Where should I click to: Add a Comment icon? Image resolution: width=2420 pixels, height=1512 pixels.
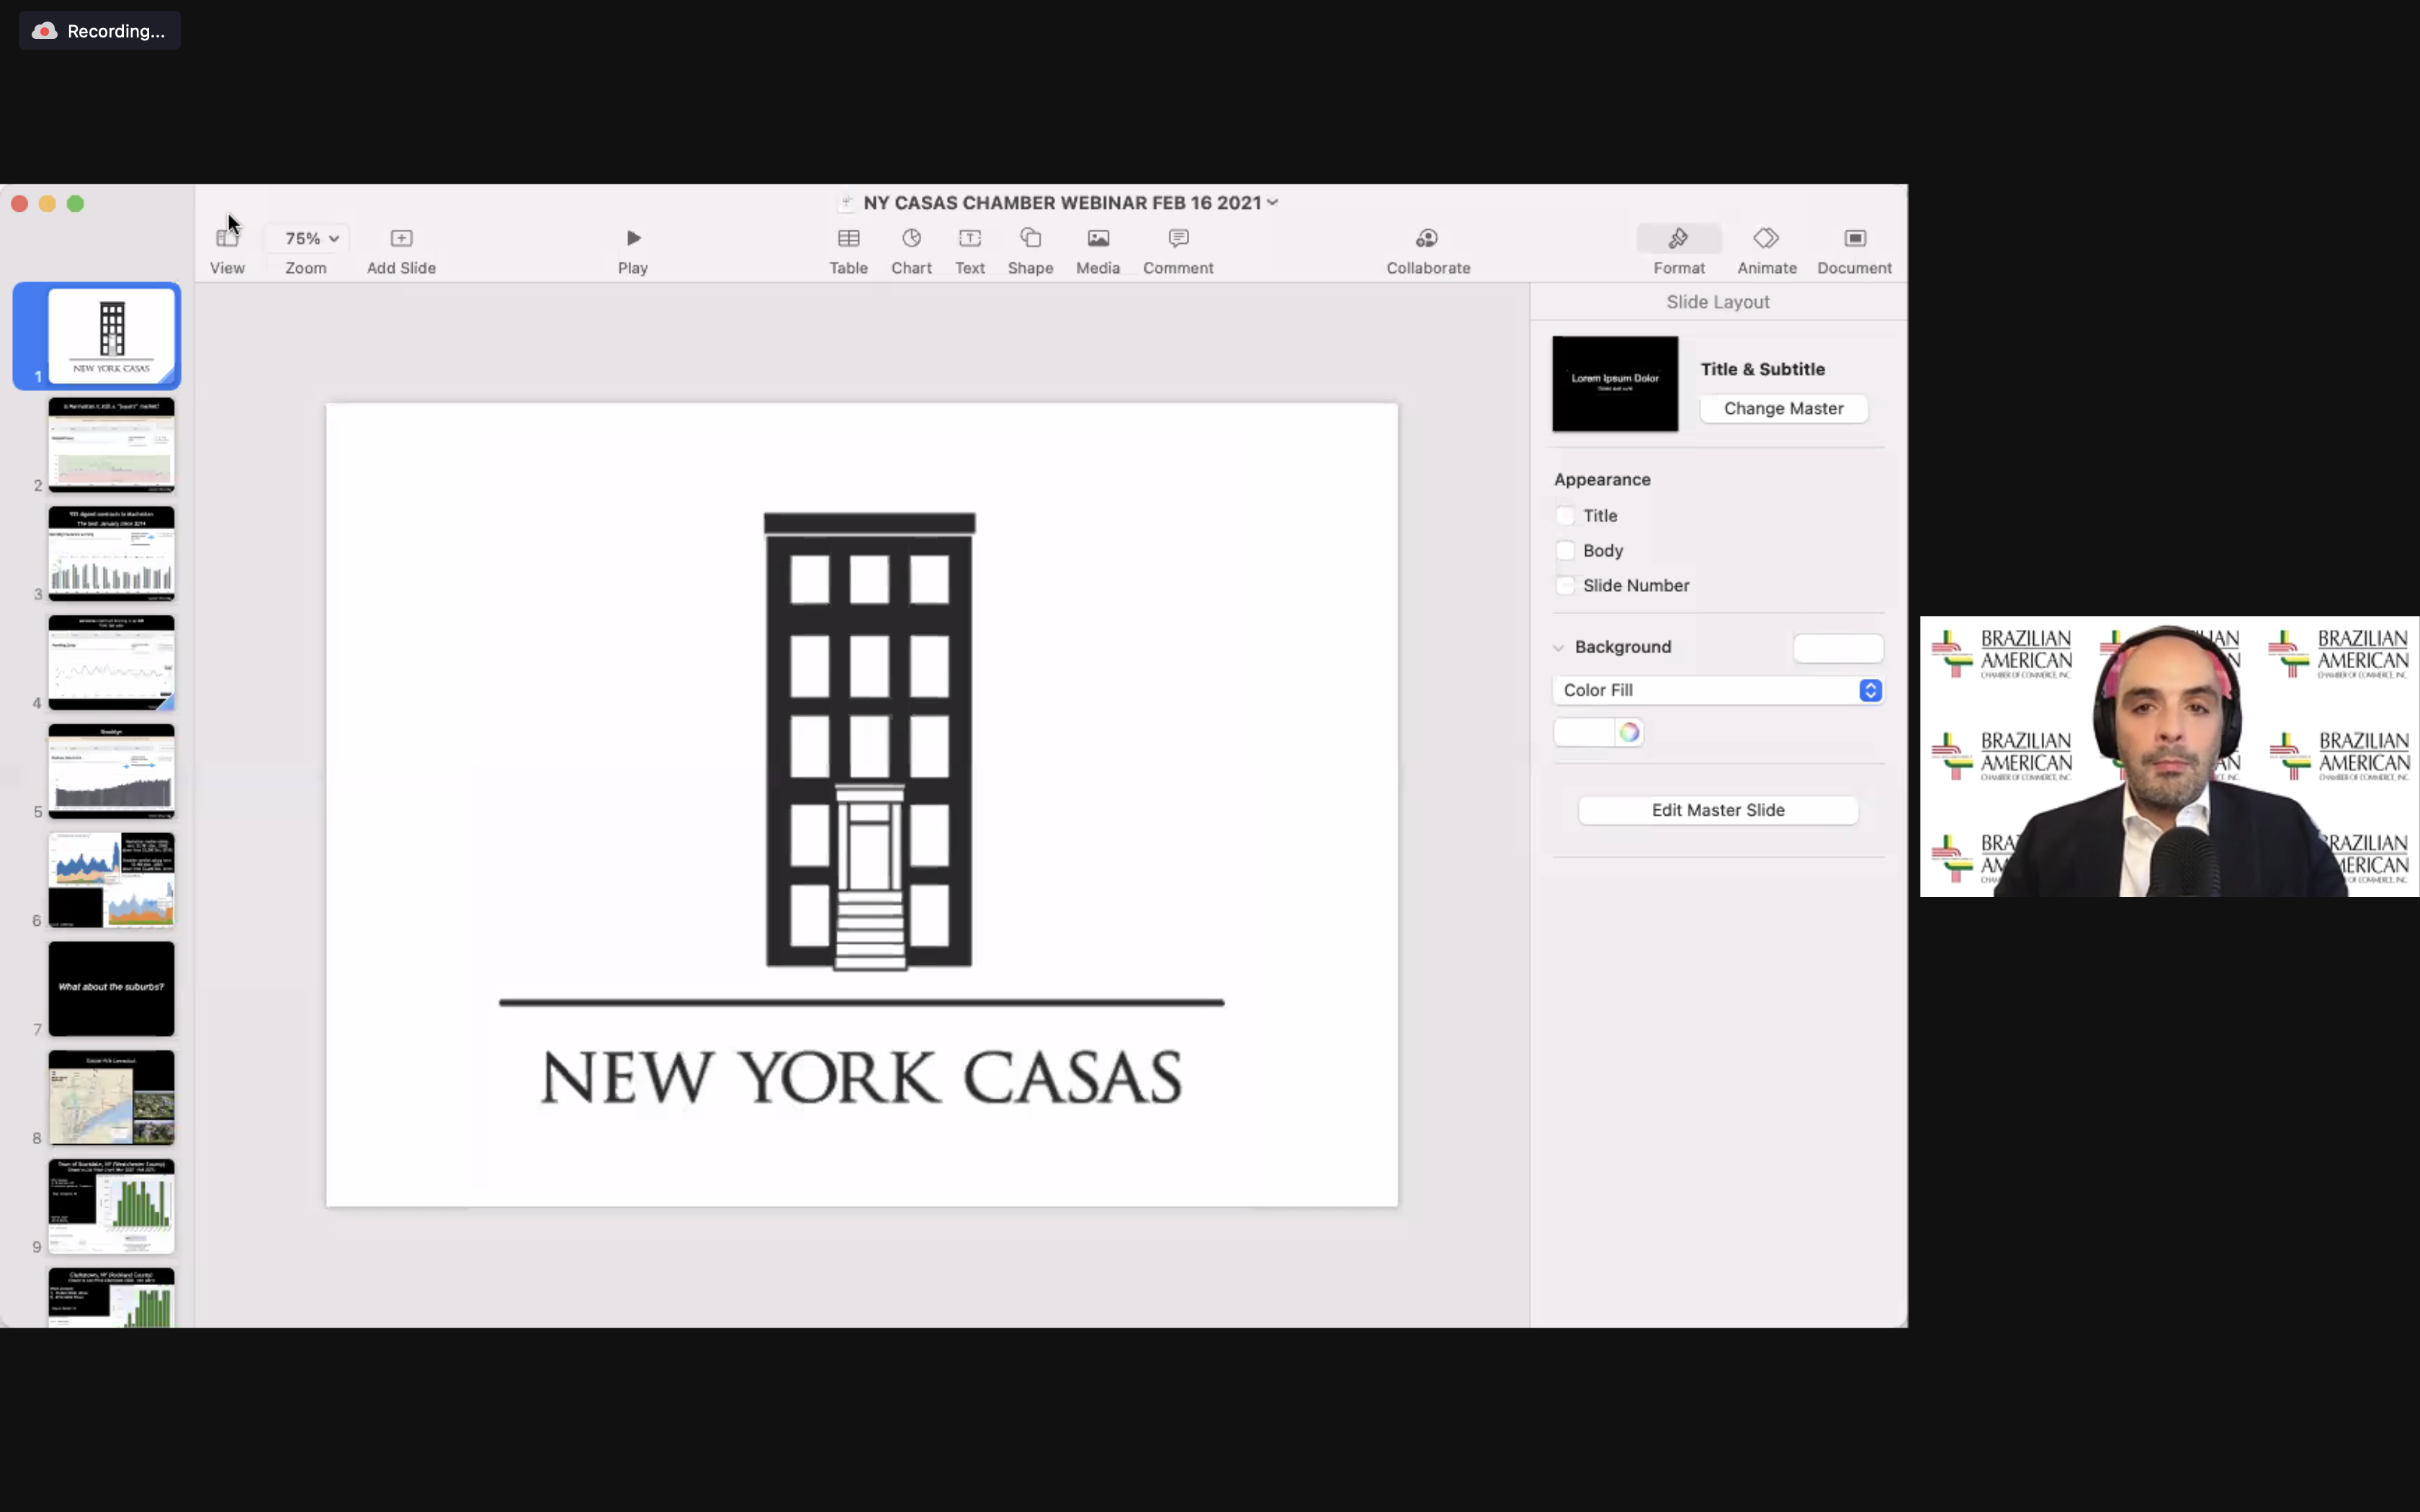(x=1178, y=239)
